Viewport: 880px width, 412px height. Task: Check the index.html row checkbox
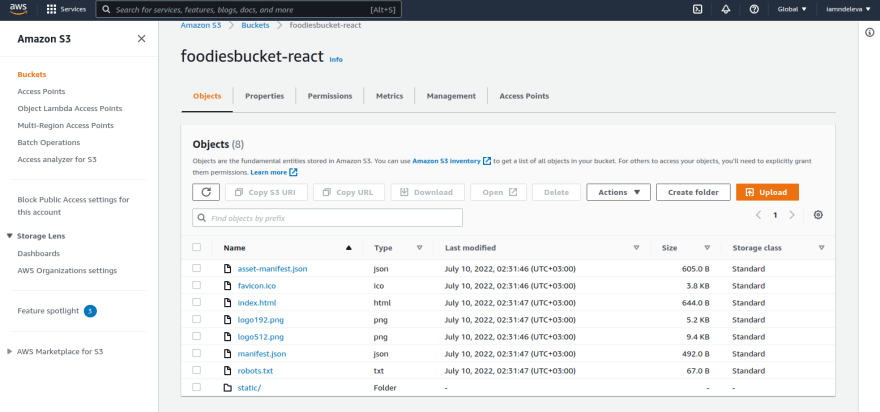pos(196,302)
